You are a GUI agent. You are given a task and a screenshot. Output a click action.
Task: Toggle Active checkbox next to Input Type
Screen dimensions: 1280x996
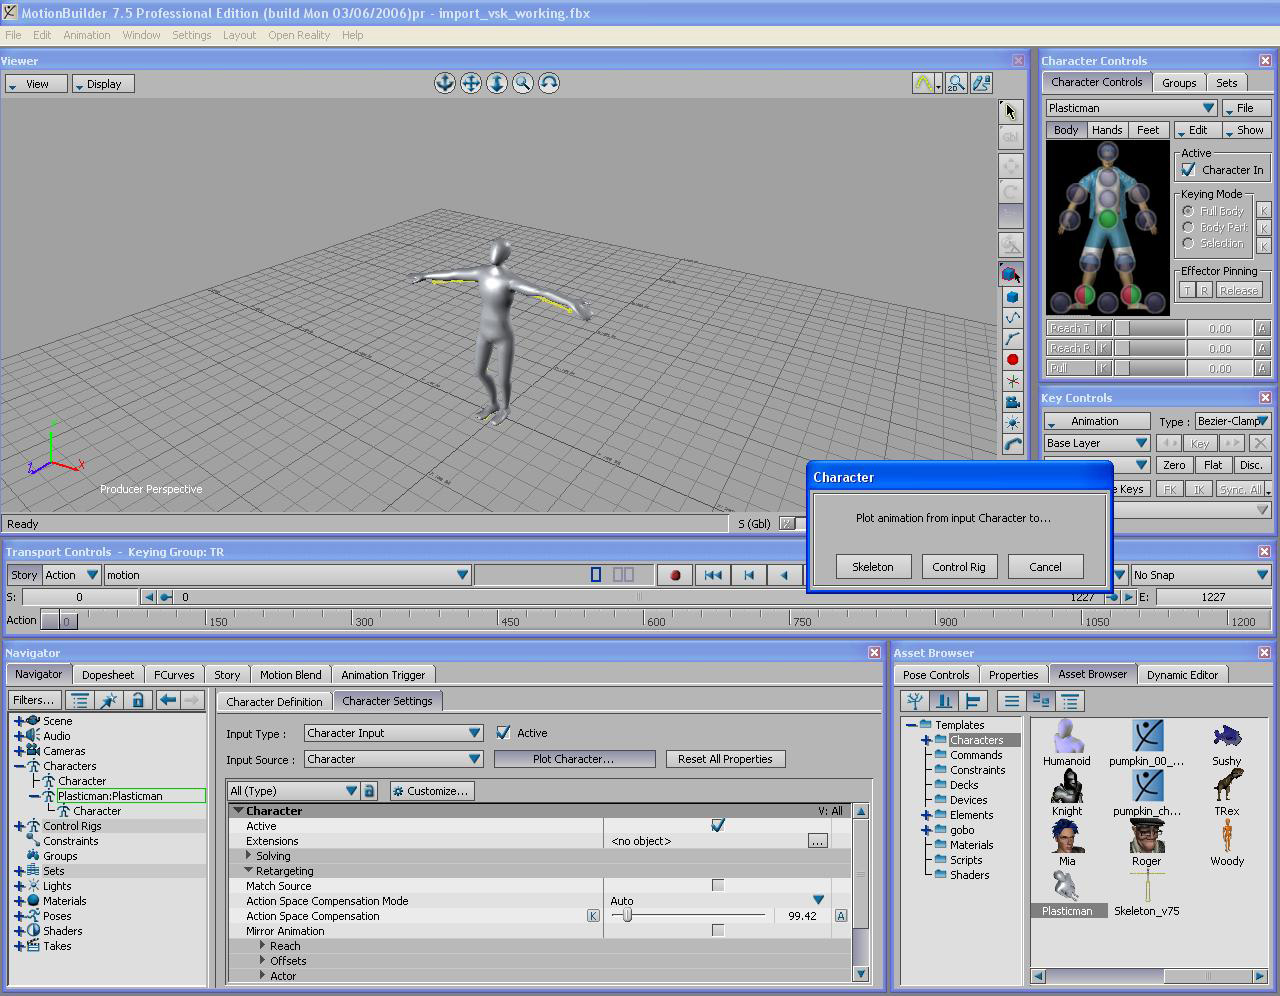tap(503, 733)
